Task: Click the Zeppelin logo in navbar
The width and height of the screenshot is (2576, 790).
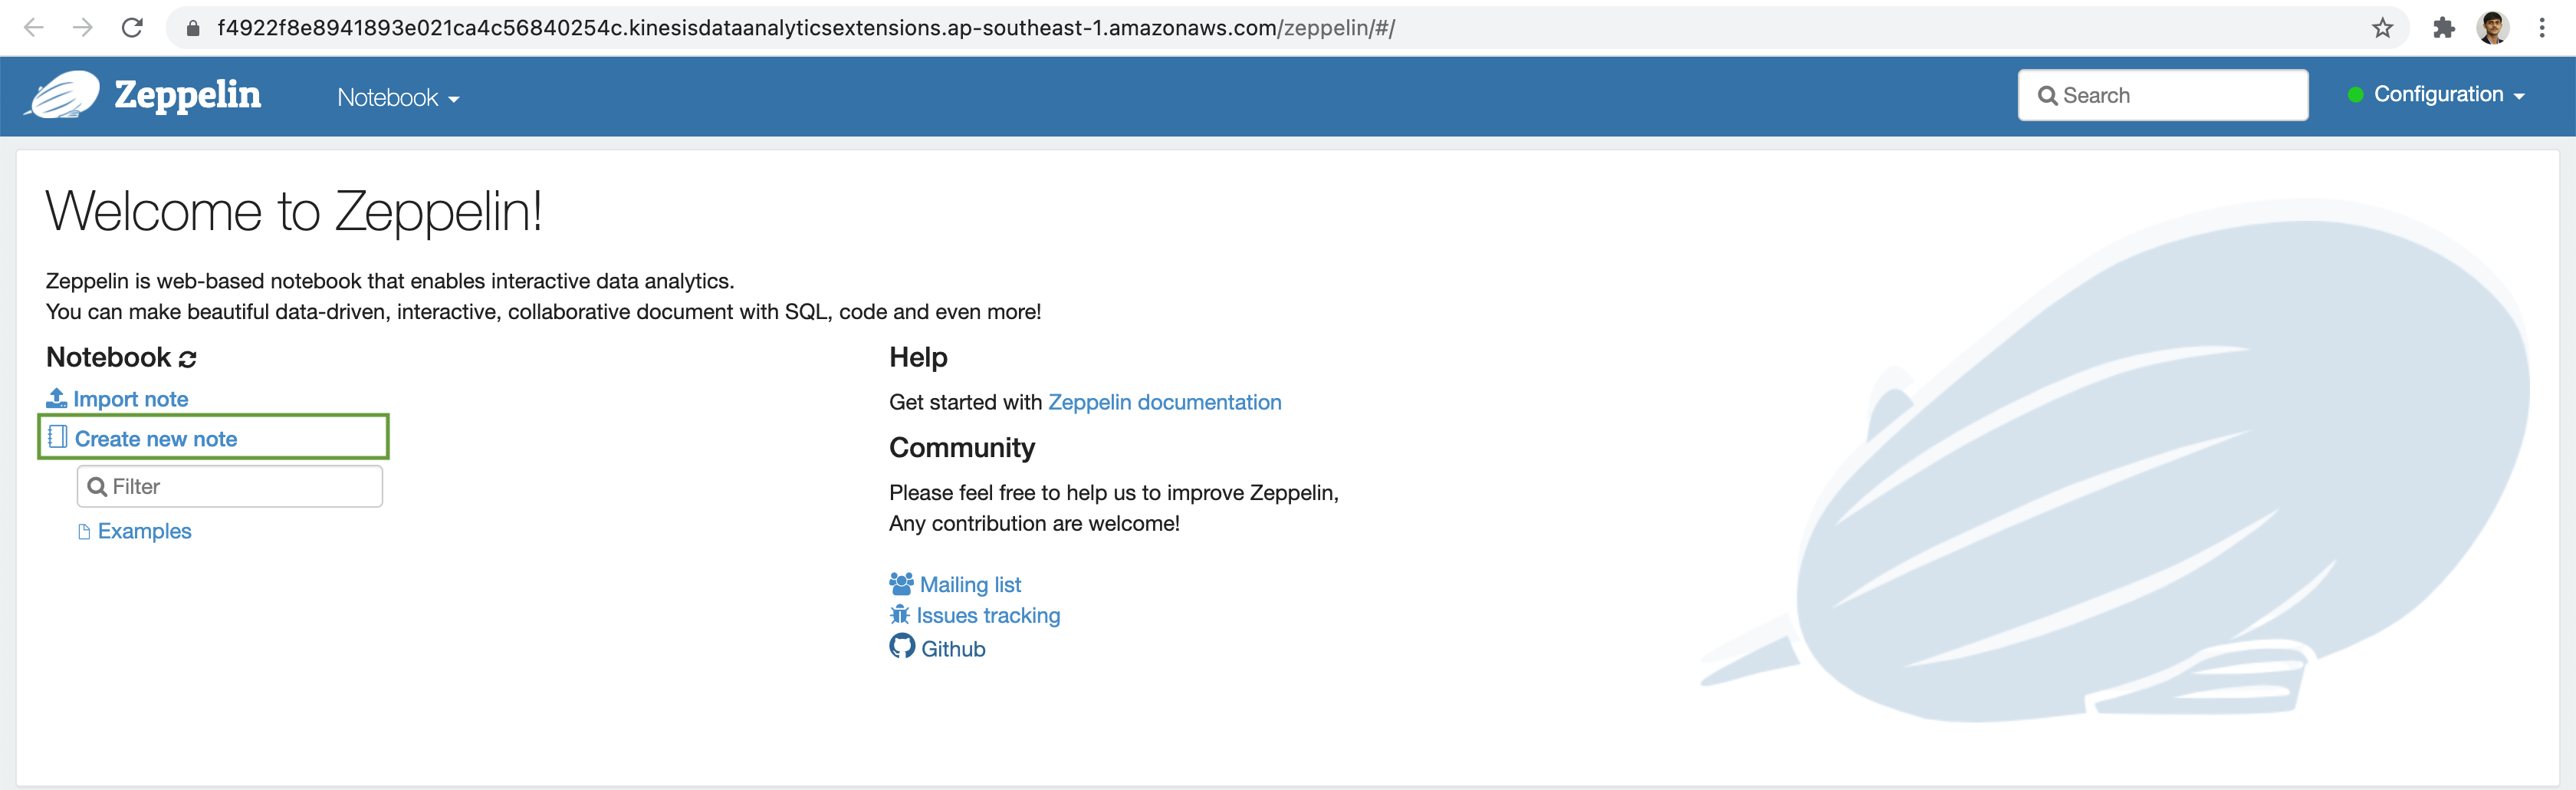Action: [x=143, y=95]
